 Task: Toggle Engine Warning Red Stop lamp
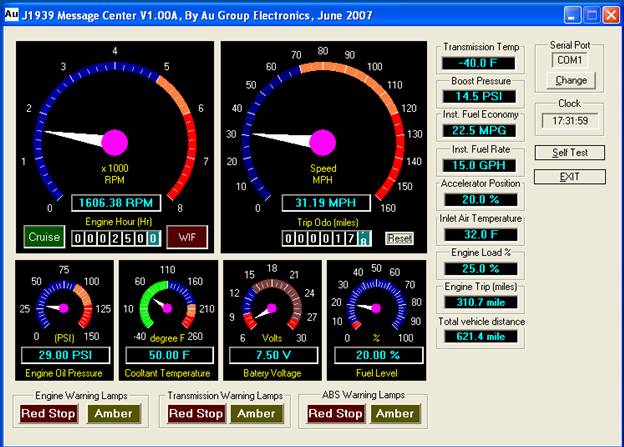(49, 414)
